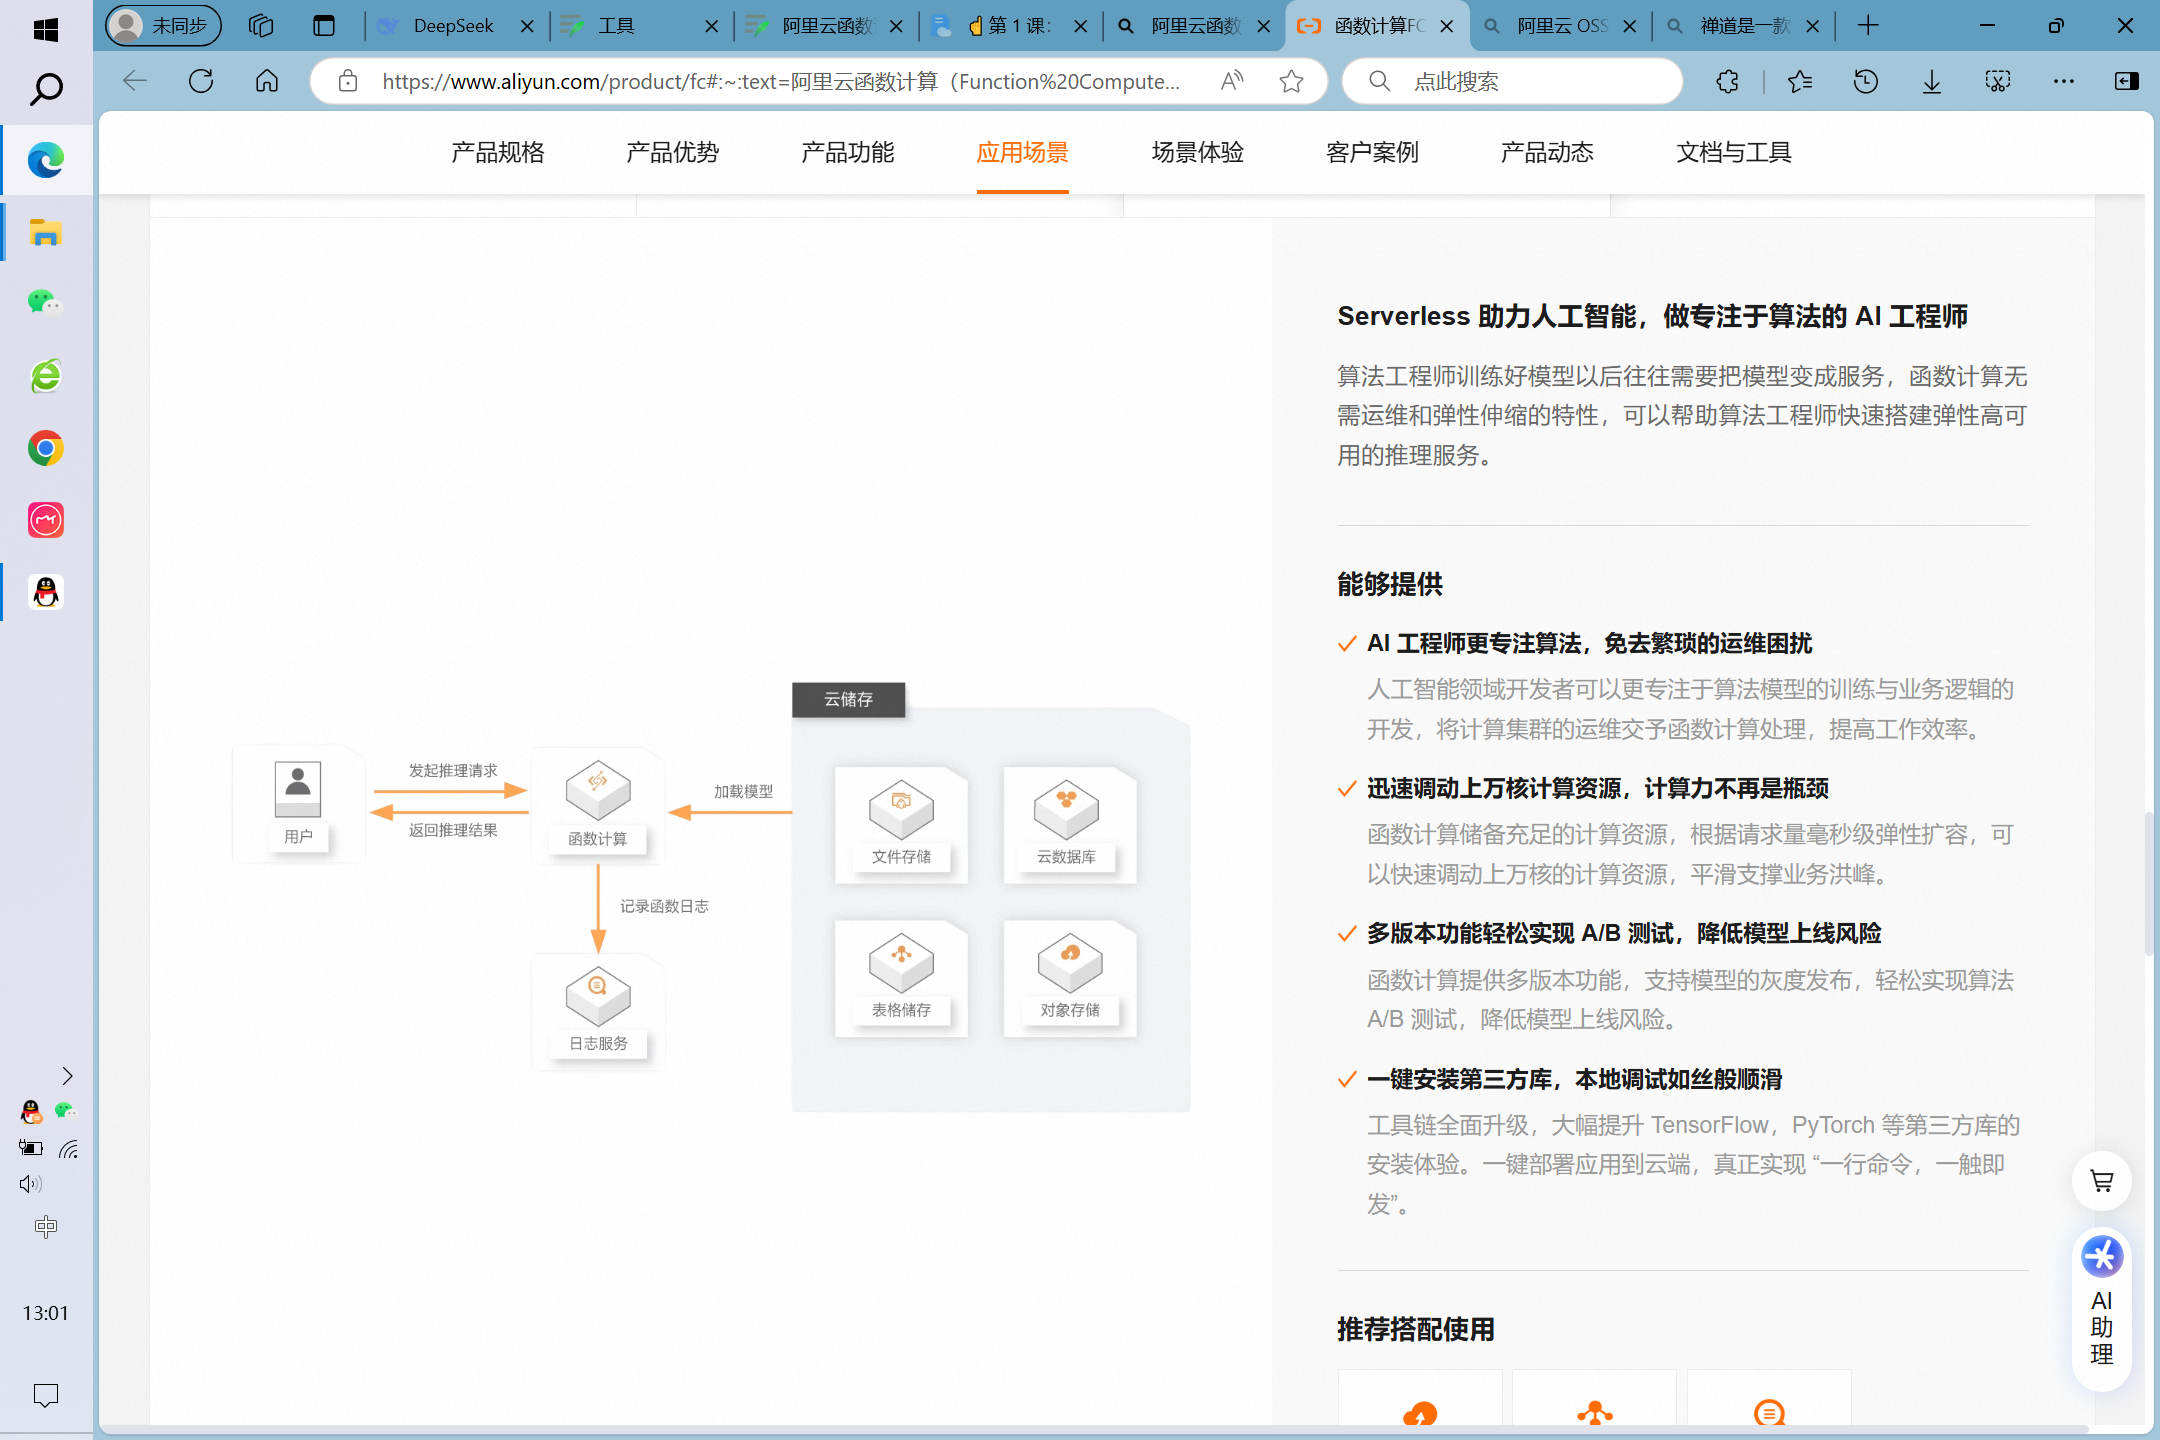The image size is (2160, 1440).
Task: Open browser extensions puzzle icon
Action: [x=1727, y=81]
